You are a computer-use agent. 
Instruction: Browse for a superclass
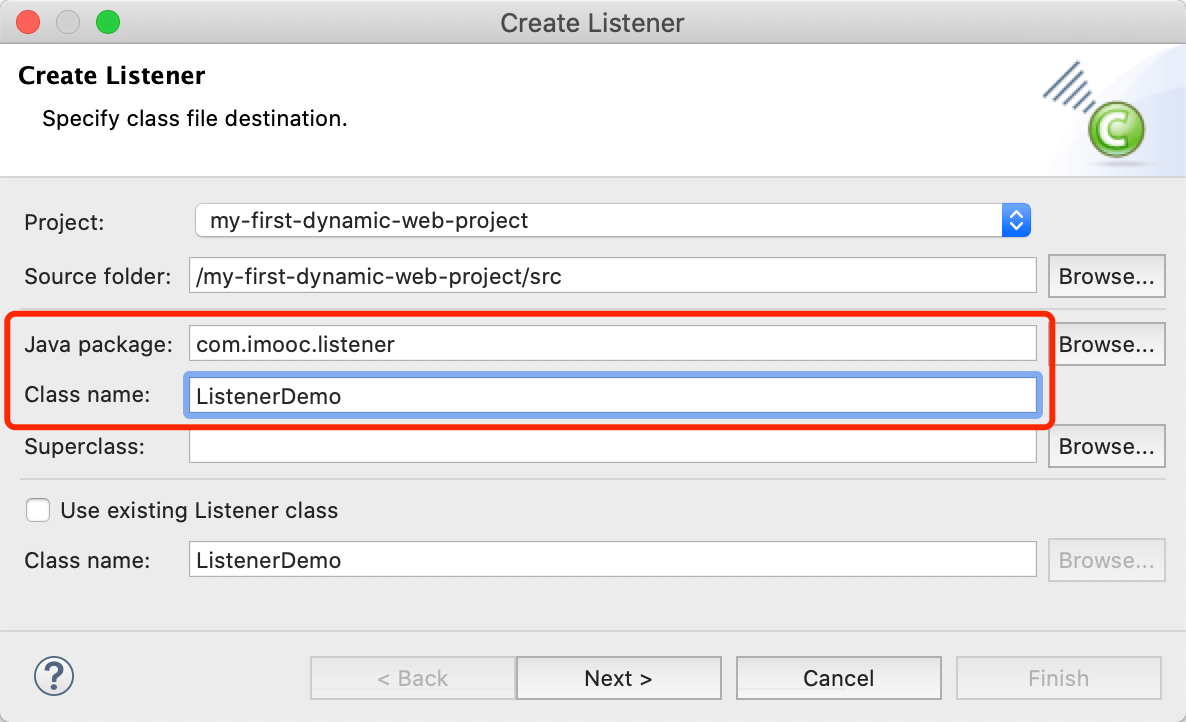click(x=1106, y=446)
